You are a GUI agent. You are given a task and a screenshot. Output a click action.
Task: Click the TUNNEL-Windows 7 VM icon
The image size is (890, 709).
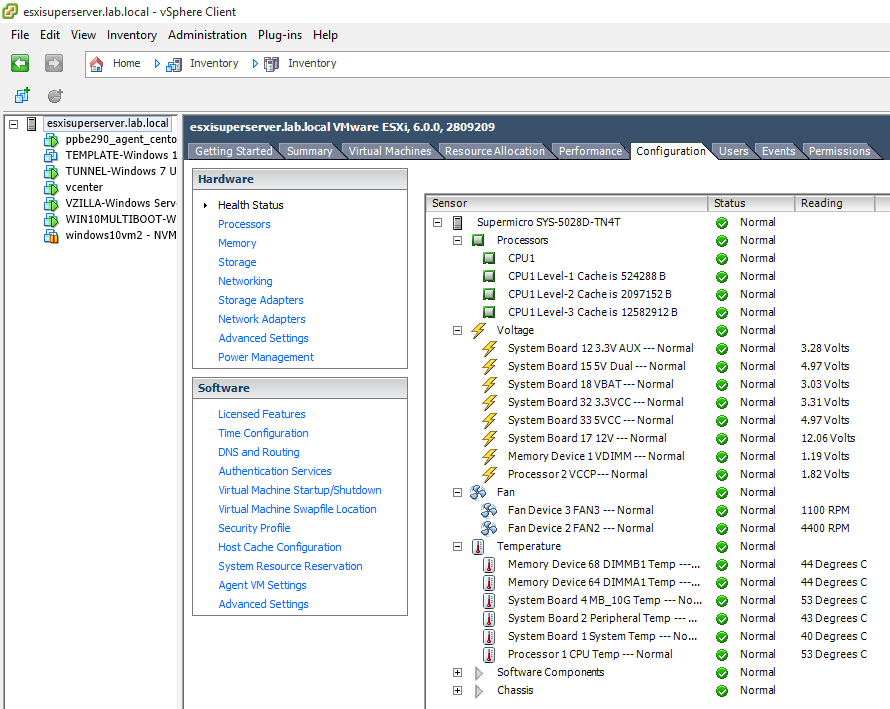coord(51,171)
